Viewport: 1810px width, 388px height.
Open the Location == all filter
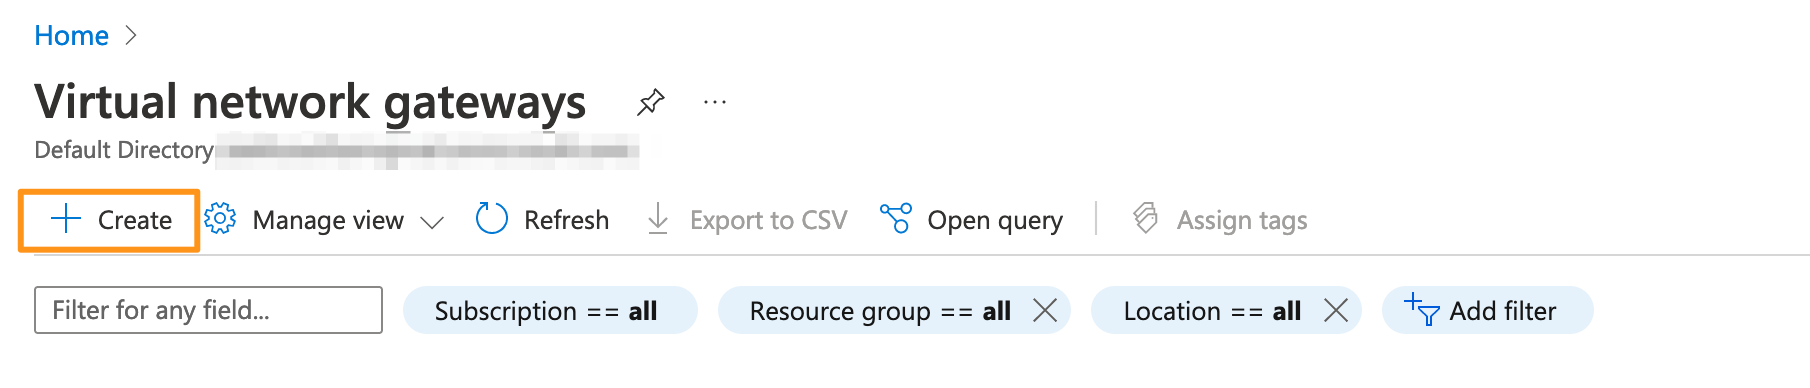(x=1212, y=311)
